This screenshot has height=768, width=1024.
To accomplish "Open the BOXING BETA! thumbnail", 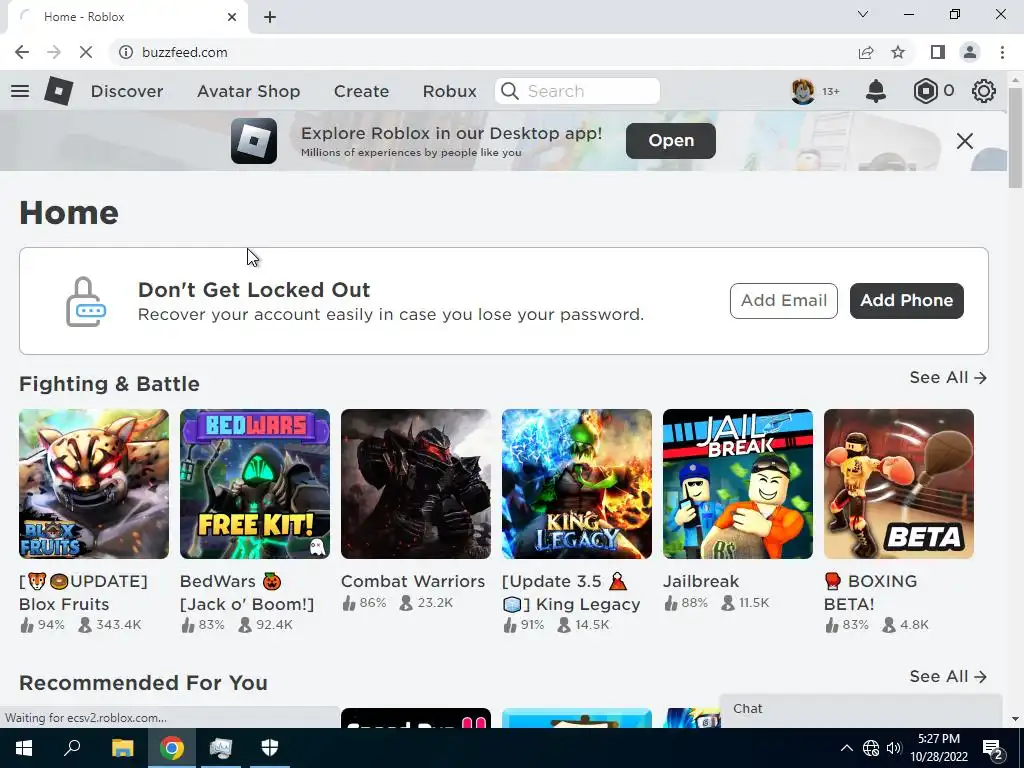I will (899, 484).
